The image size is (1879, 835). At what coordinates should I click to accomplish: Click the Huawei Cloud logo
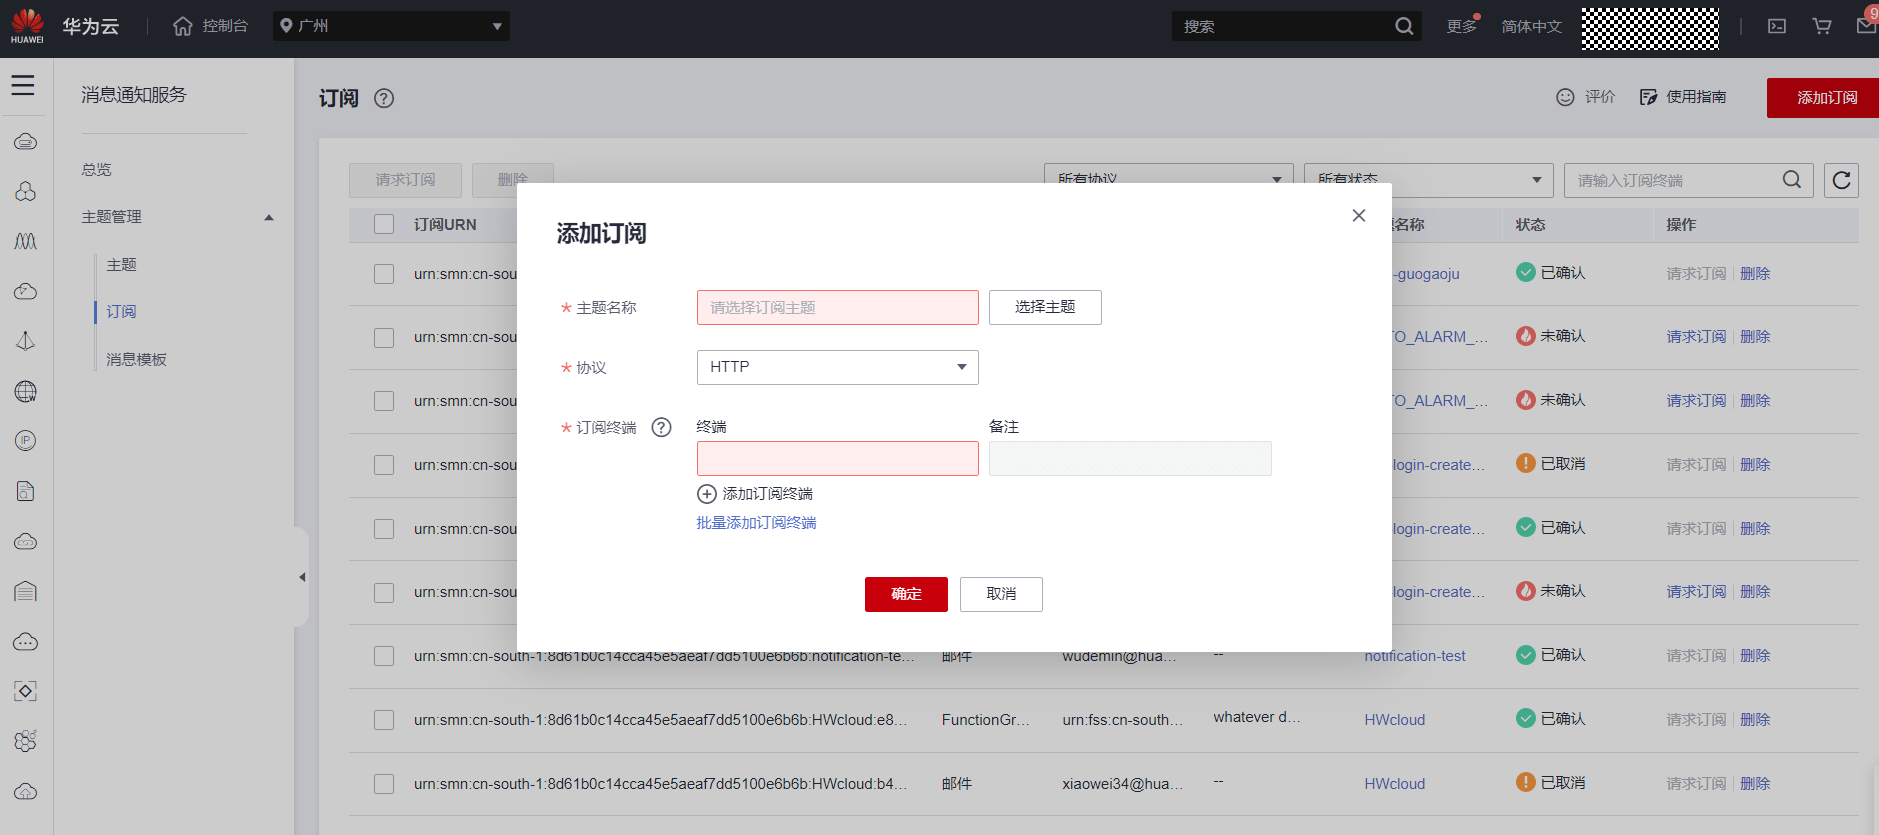point(27,26)
